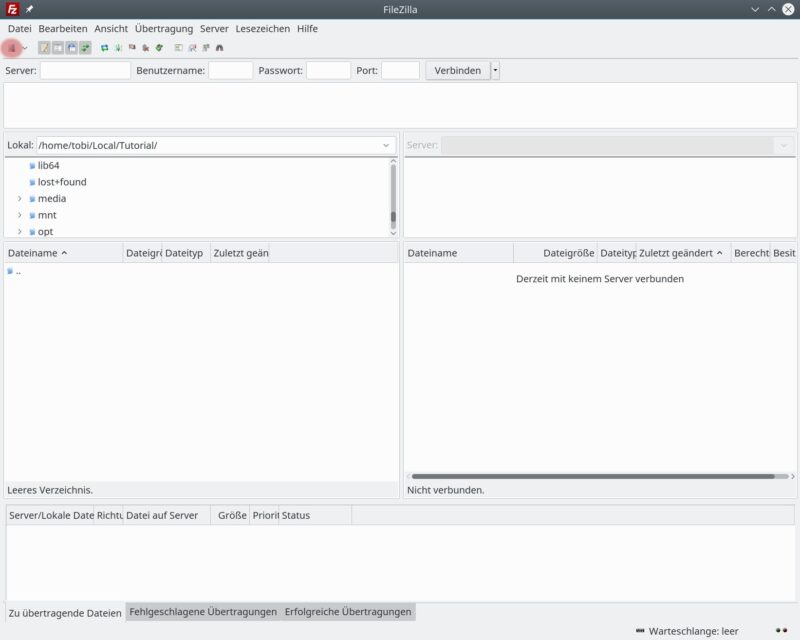Toggle the message log view toolbar button
Image resolution: width=800 pixels, height=640 pixels.
[44, 48]
